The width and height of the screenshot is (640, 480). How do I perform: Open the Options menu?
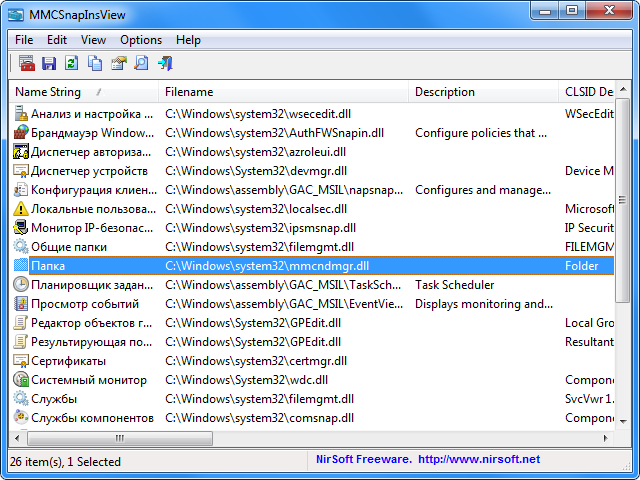click(x=141, y=40)
